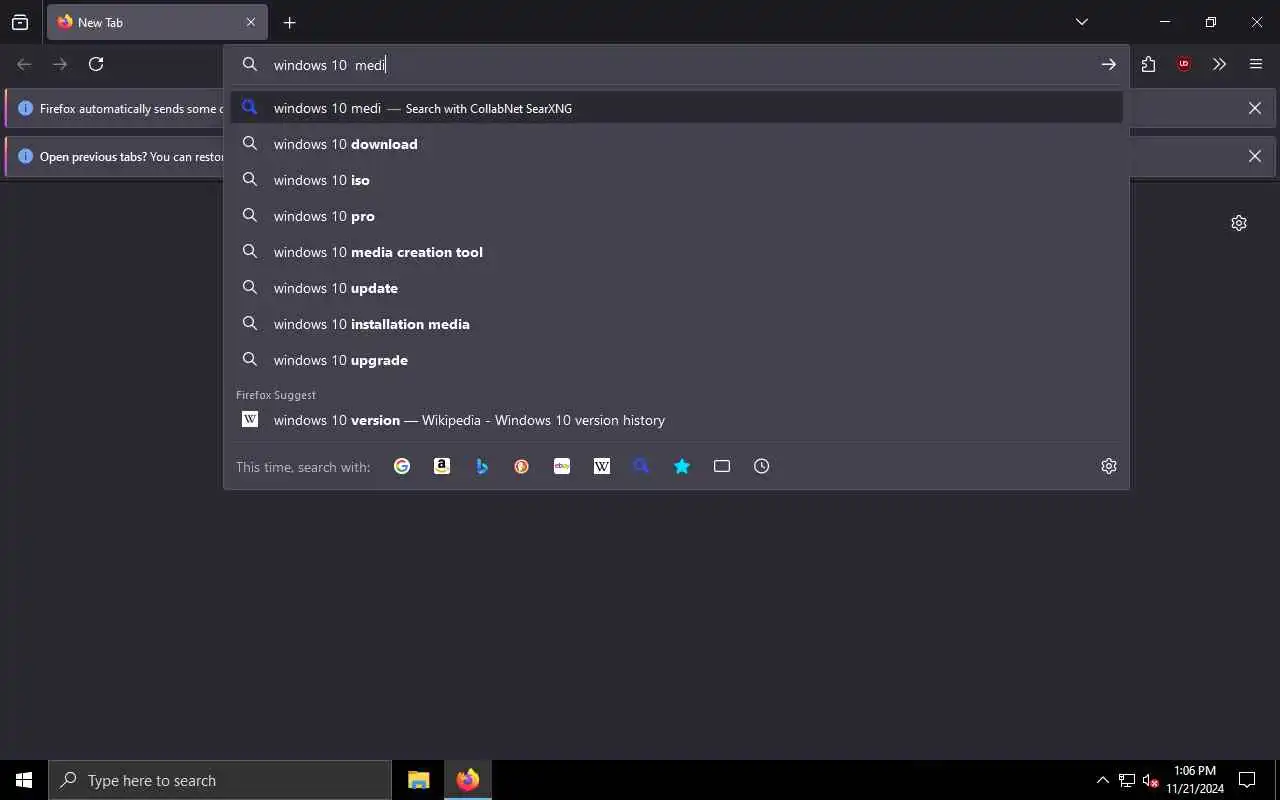Open the Windows Start menu
This screenshot has width=1280, height=800.
coord(24,780)
